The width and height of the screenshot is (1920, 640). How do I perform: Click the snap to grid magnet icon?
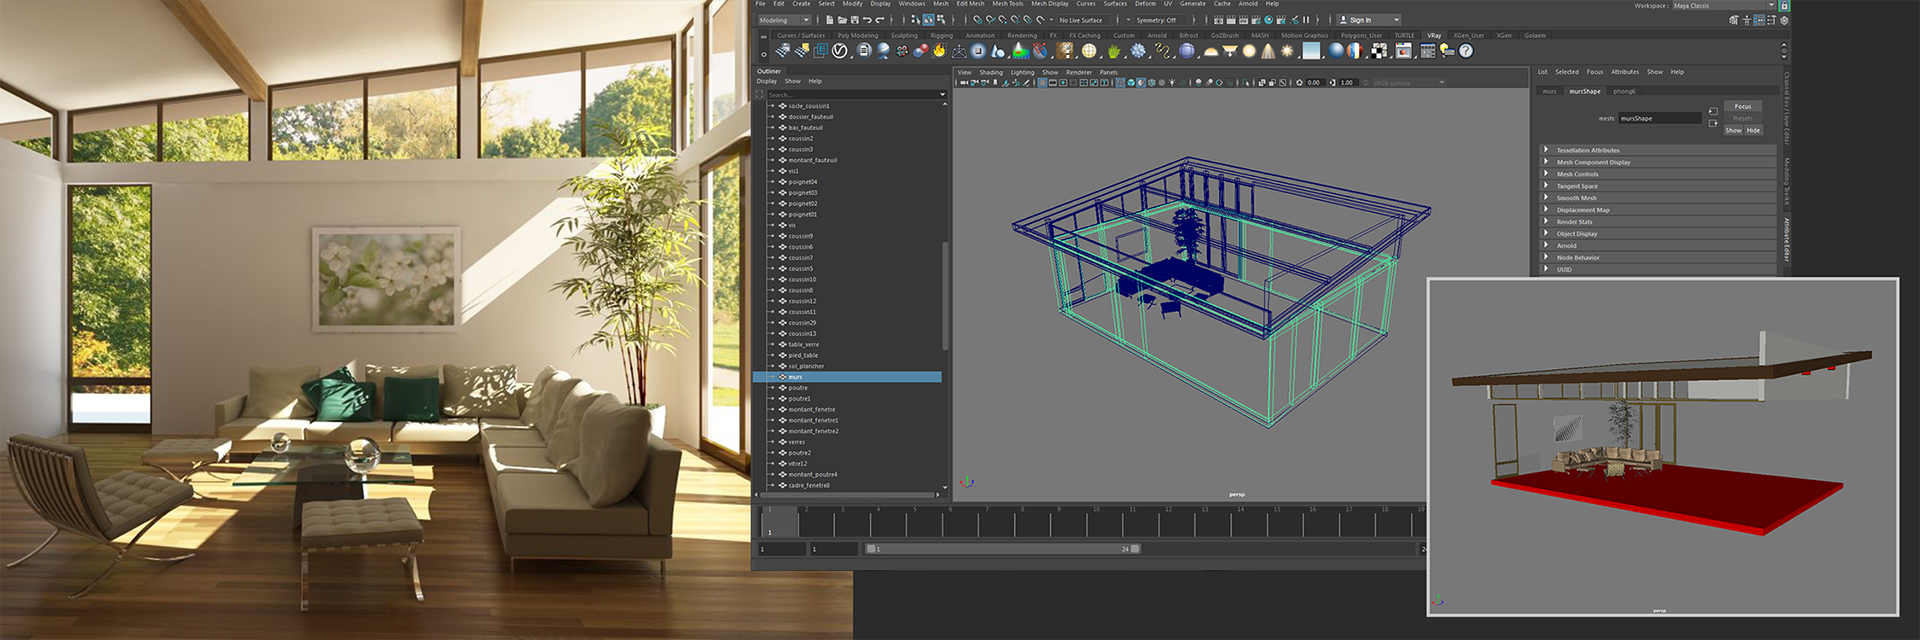point(977,20)
